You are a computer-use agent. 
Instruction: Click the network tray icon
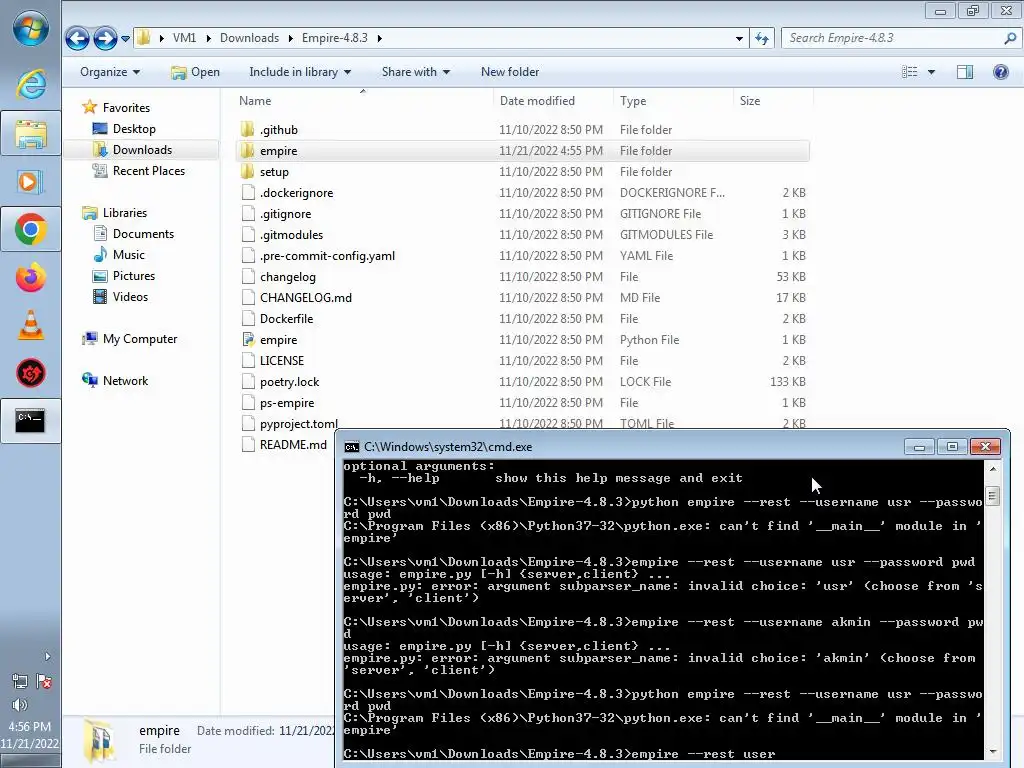[x=20, y=682]
